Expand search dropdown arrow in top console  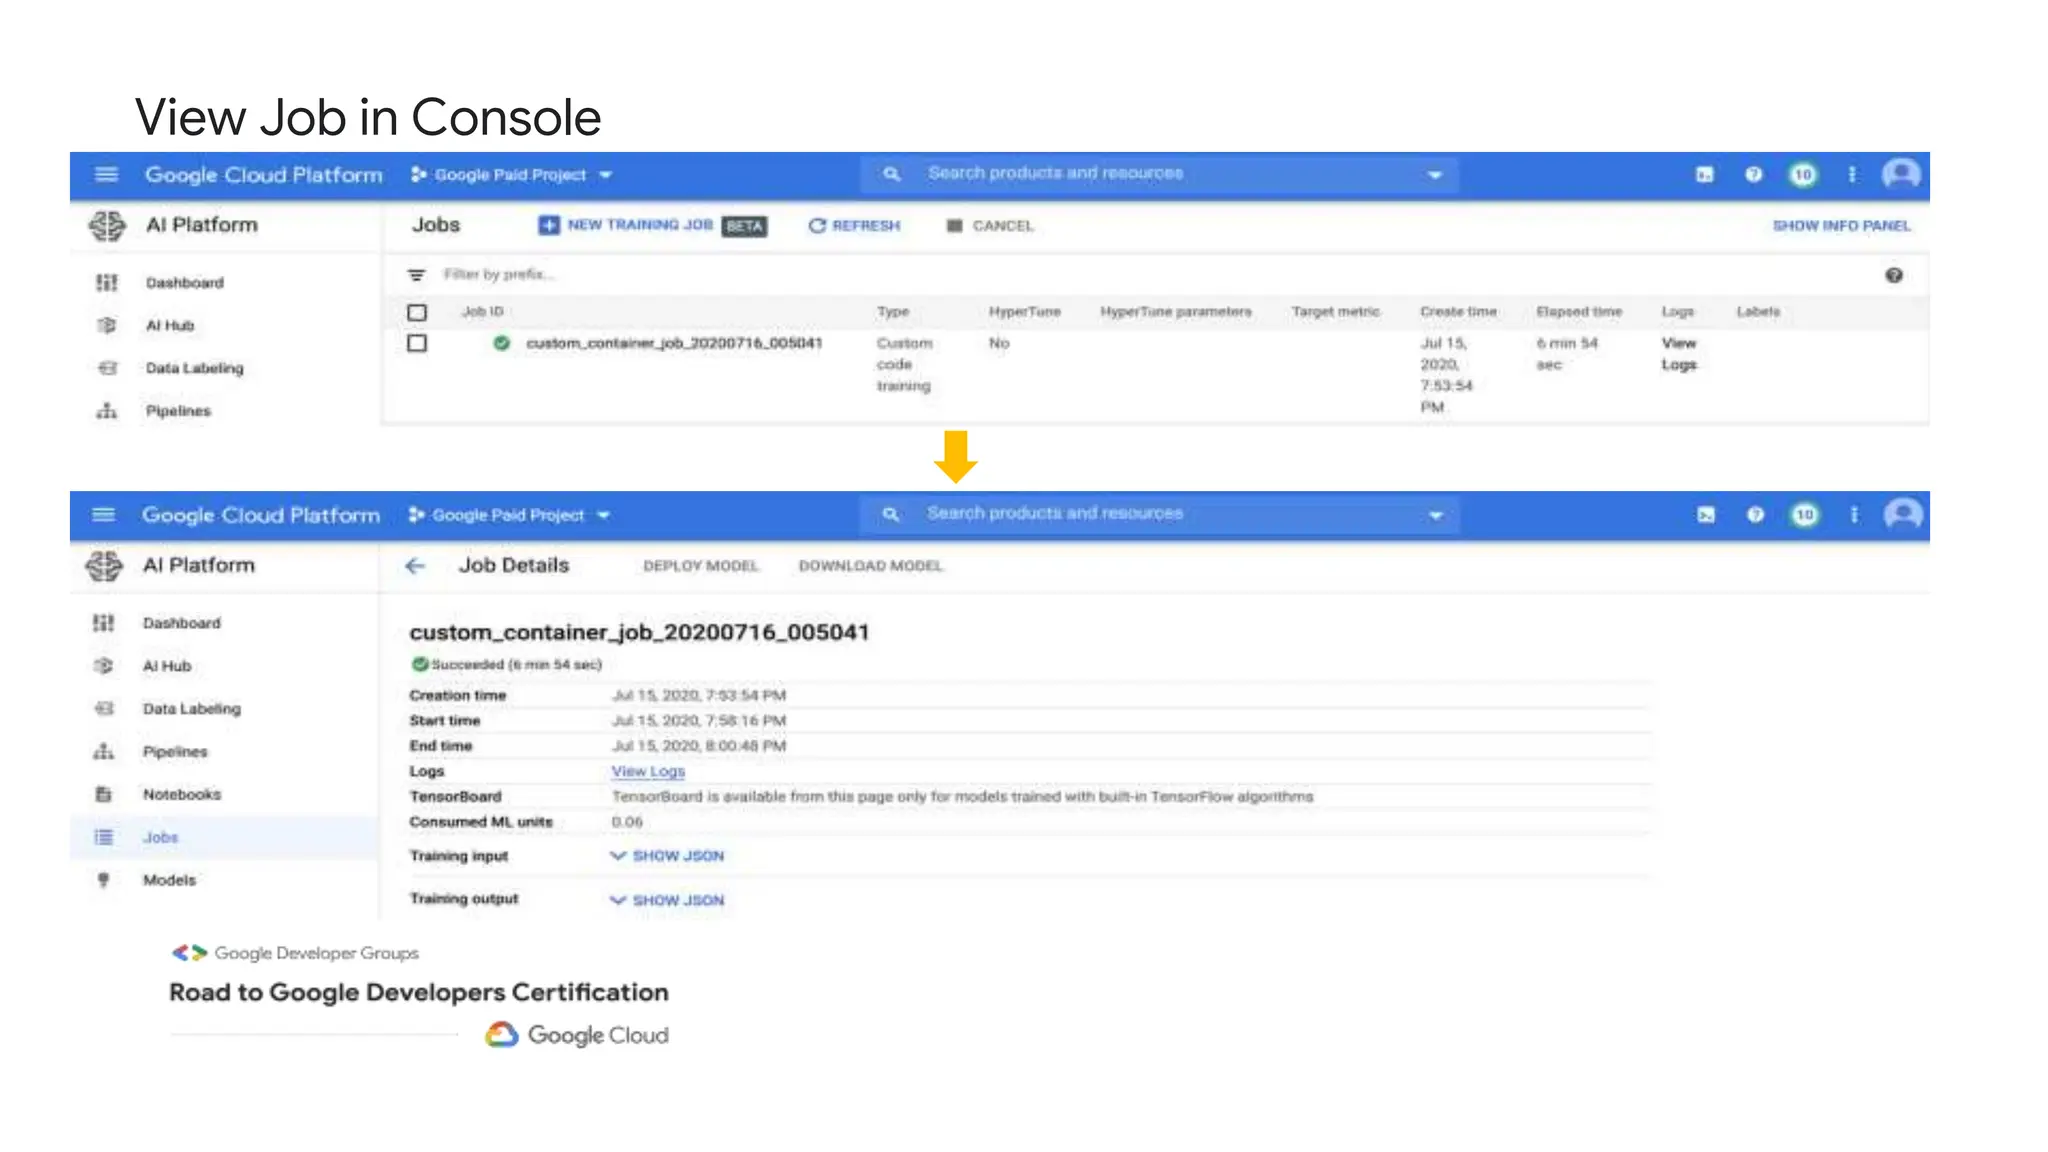pos(1435,175)
